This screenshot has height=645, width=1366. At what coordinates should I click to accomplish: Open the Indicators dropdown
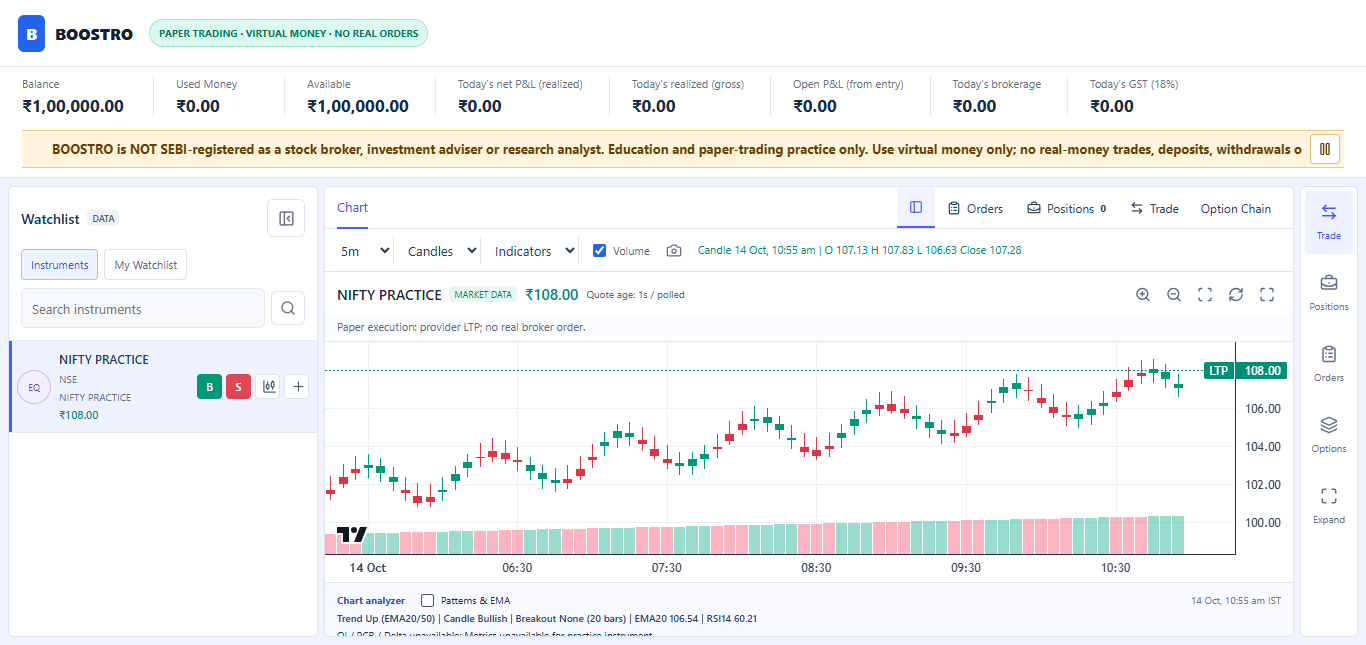pos(534,251)
